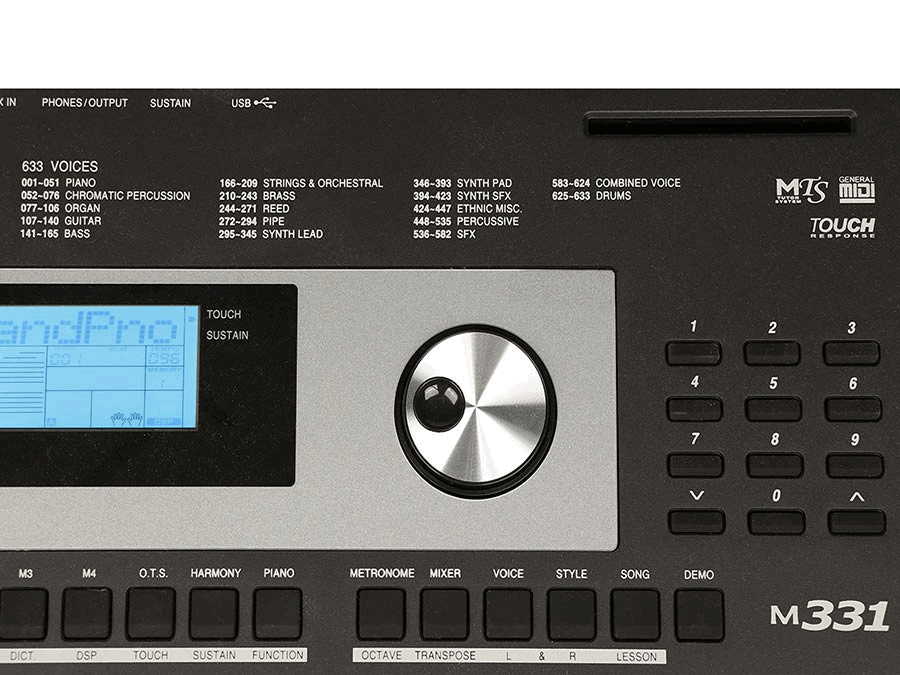Toggle the METRONOME button
The width and height of the screenshot is (900, 675).
pos(381,614)
